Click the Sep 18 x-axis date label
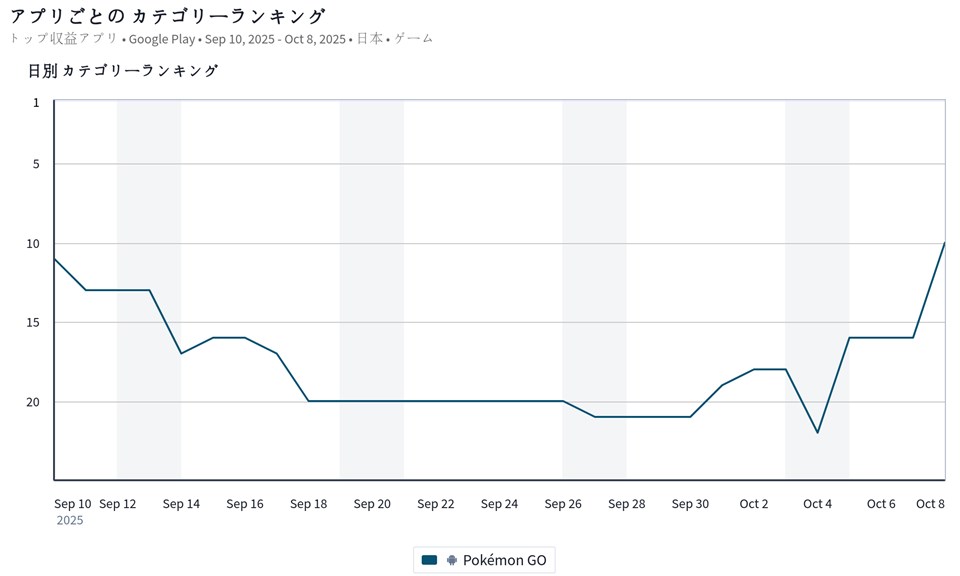960x576 pixels. click(308, 504)
